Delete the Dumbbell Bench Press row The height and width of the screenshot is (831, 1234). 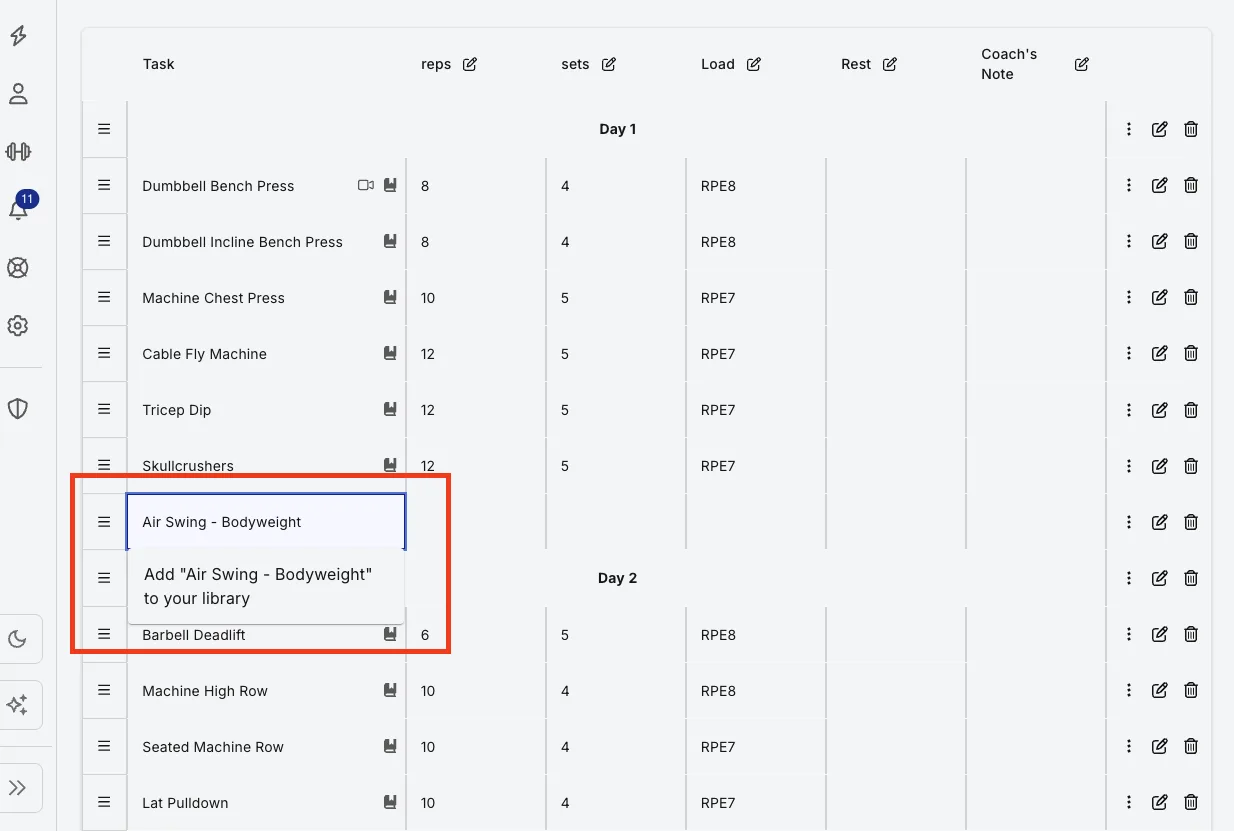[1191, 185]
